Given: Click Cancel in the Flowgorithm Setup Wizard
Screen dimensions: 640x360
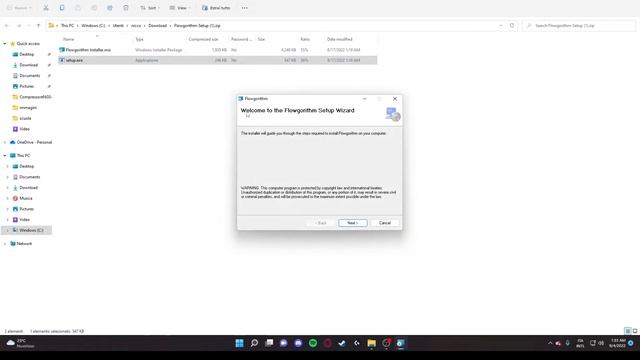Looking at the screenshot, I should 385,223.
